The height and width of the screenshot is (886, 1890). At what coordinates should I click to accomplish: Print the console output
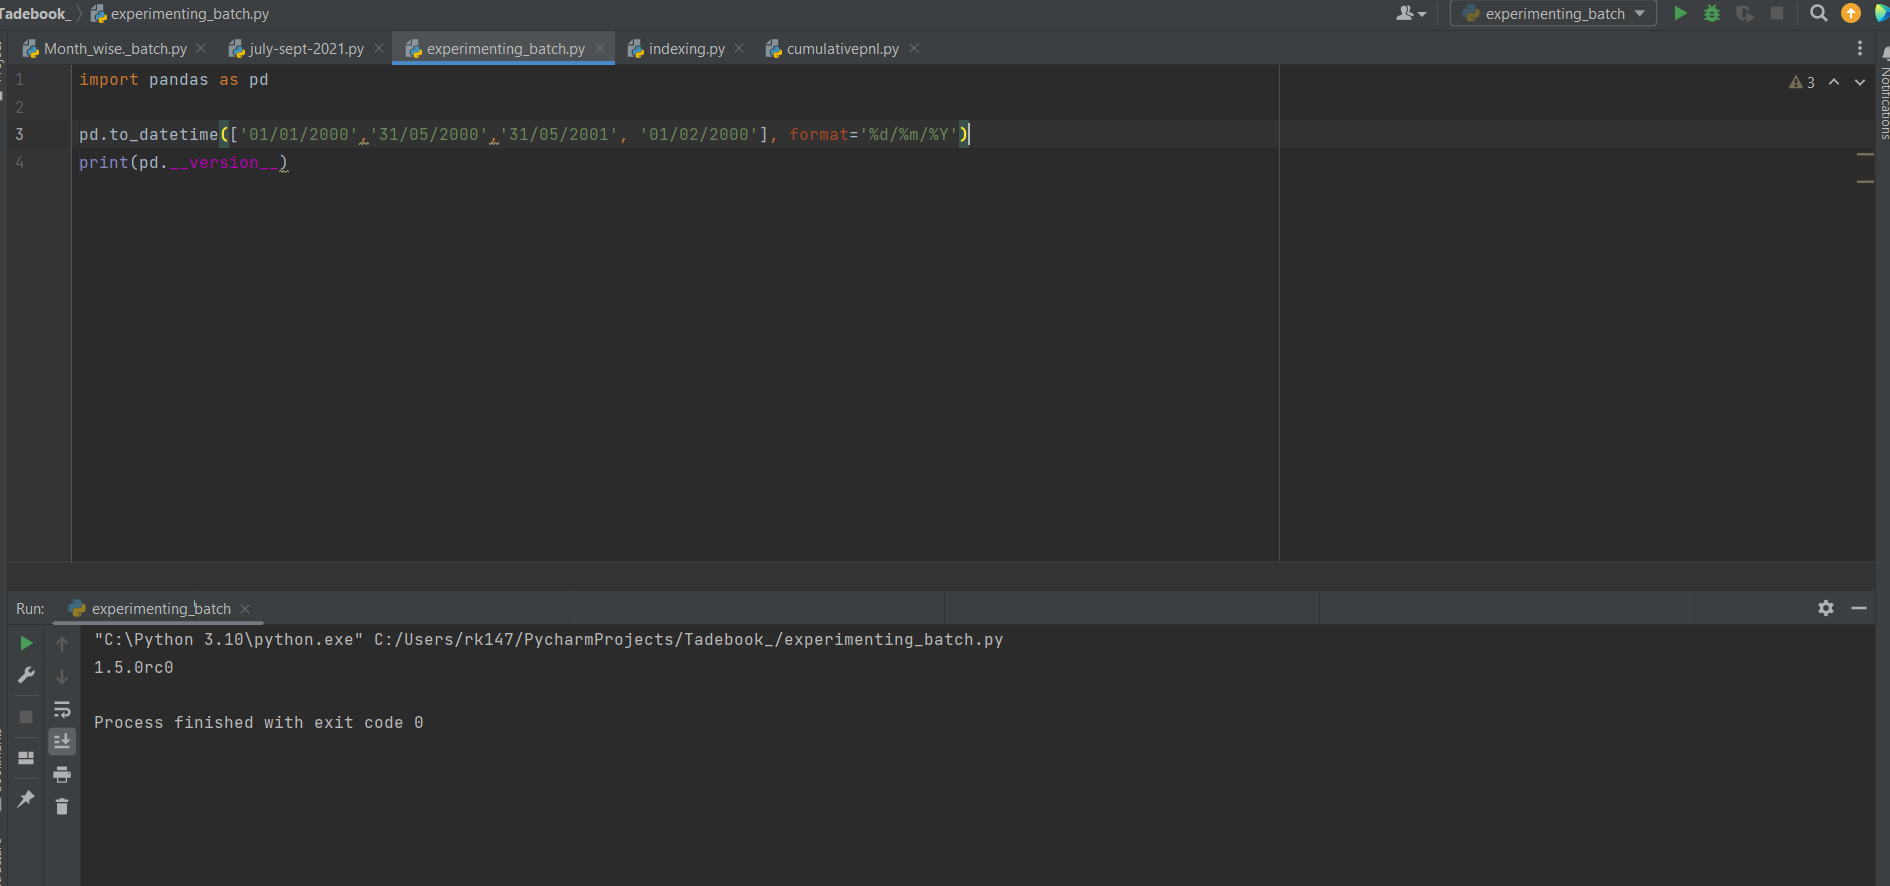click(62, 774)
